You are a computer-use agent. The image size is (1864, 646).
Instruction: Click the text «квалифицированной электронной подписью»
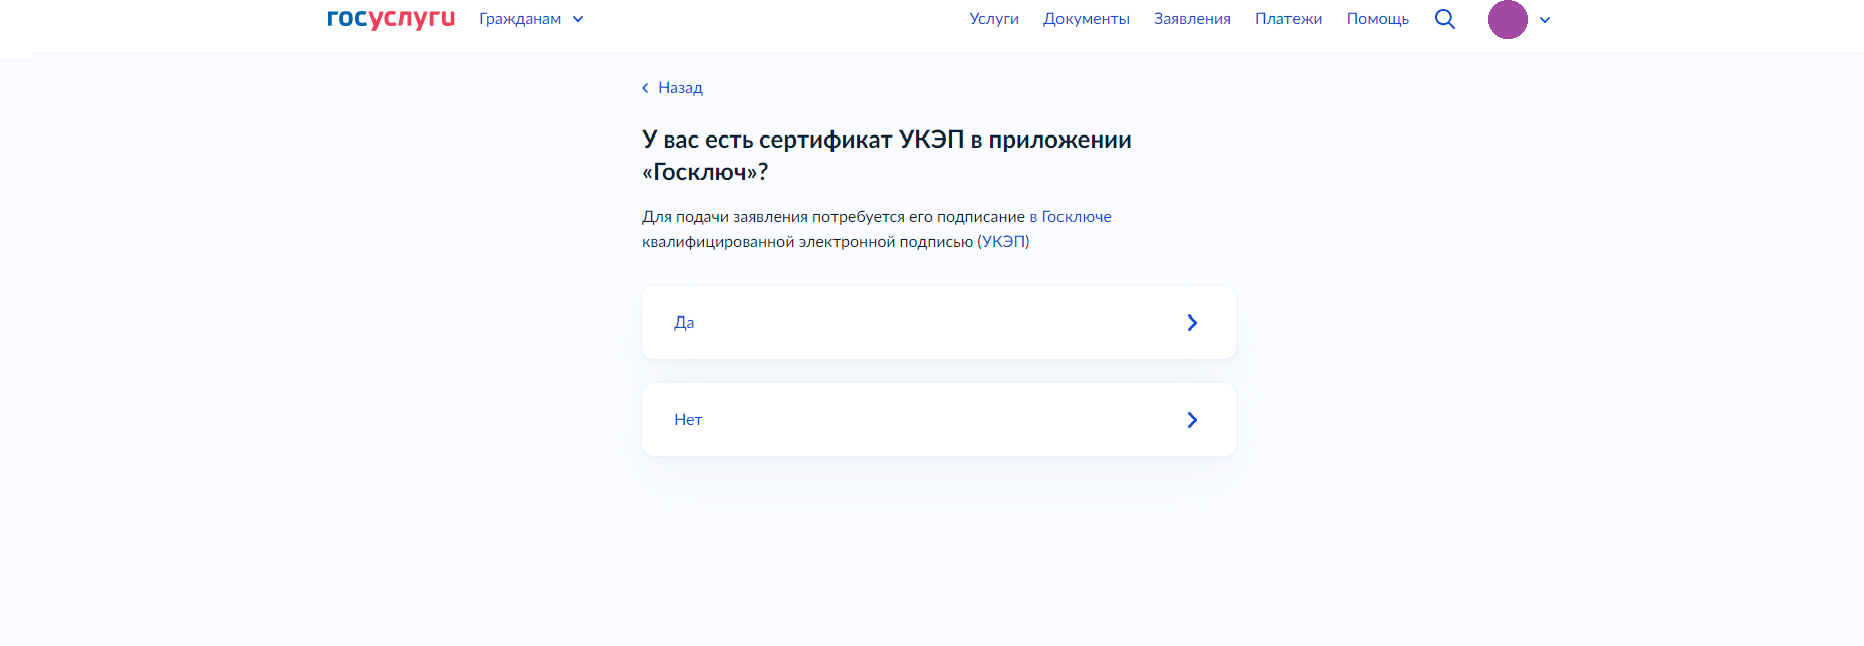(x=807, y=242)
